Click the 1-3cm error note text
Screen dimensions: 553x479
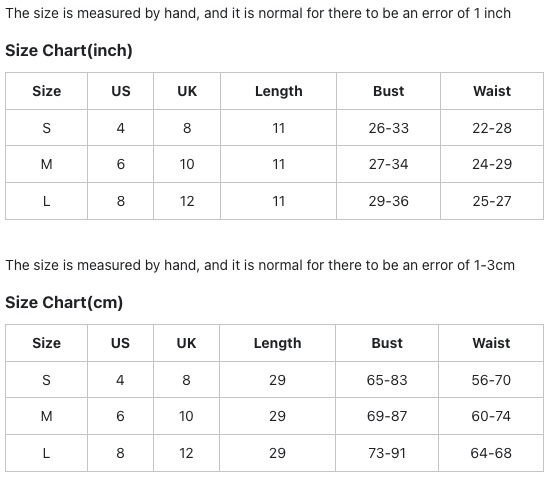(x=260, y=265)
